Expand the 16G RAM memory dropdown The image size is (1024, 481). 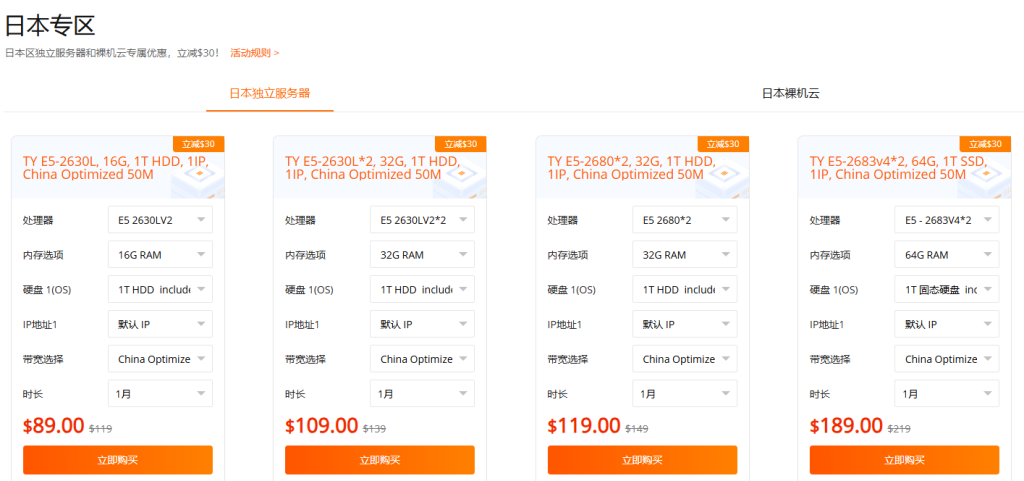click(x=160, y=255)
